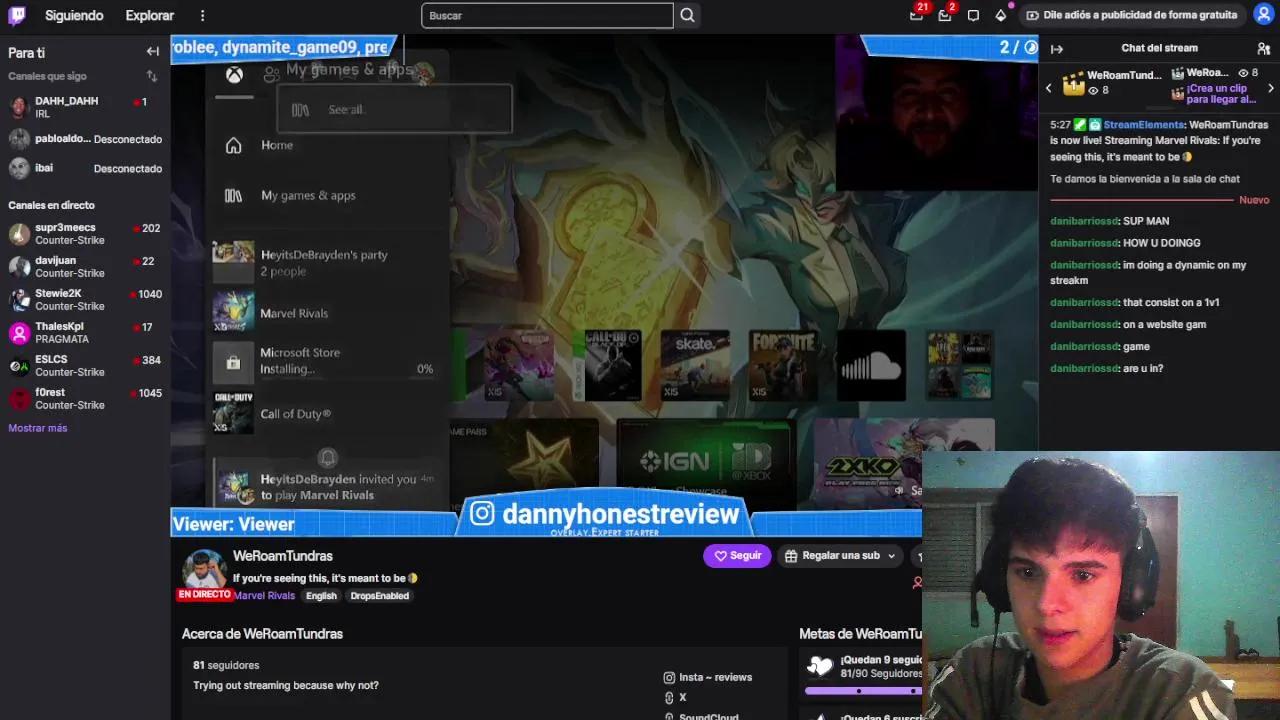
Task: Click the search magnifier button
Action: [687, 15]
